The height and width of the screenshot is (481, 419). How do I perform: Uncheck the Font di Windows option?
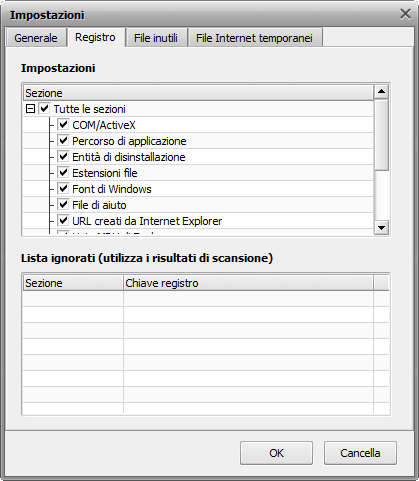click(63, 189)
